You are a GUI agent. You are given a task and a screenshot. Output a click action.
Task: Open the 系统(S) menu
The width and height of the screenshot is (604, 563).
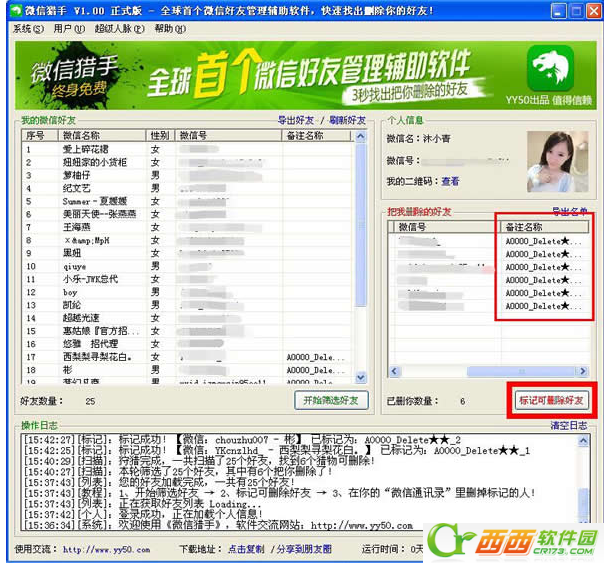tap(28, 29)
